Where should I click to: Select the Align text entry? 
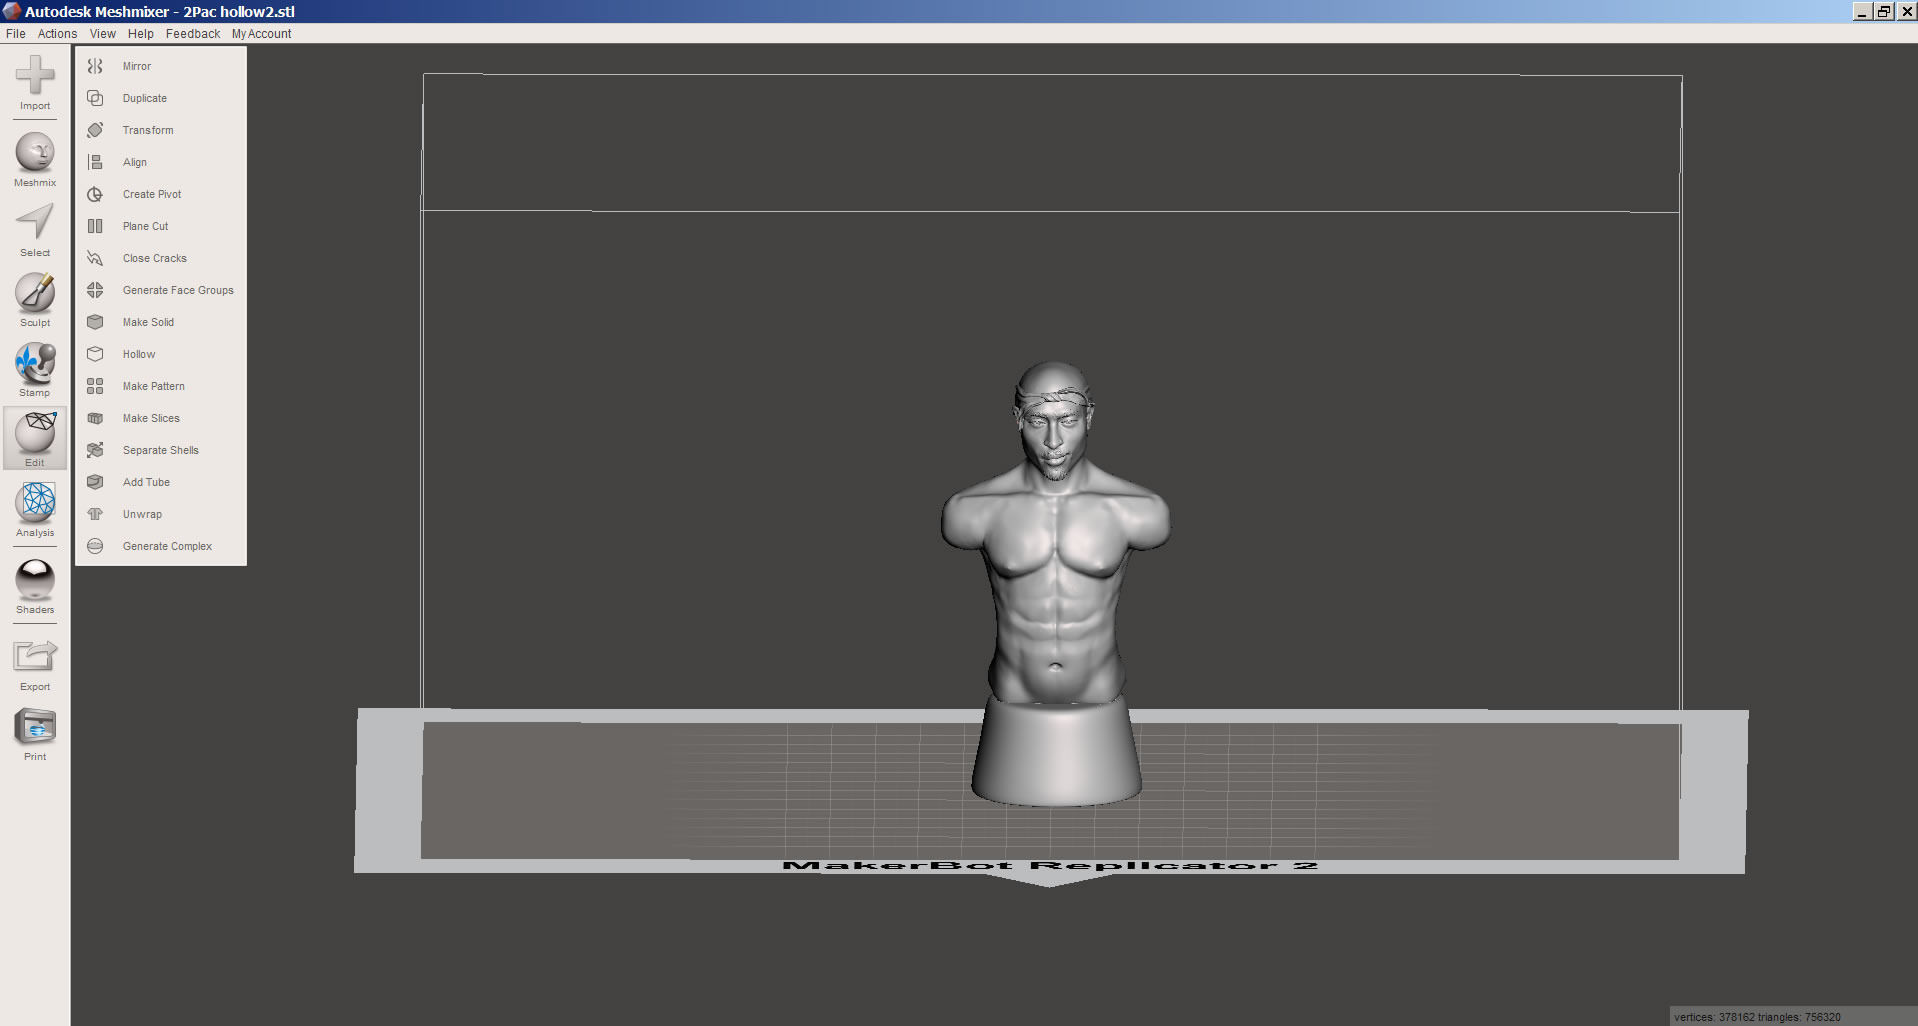135,162
